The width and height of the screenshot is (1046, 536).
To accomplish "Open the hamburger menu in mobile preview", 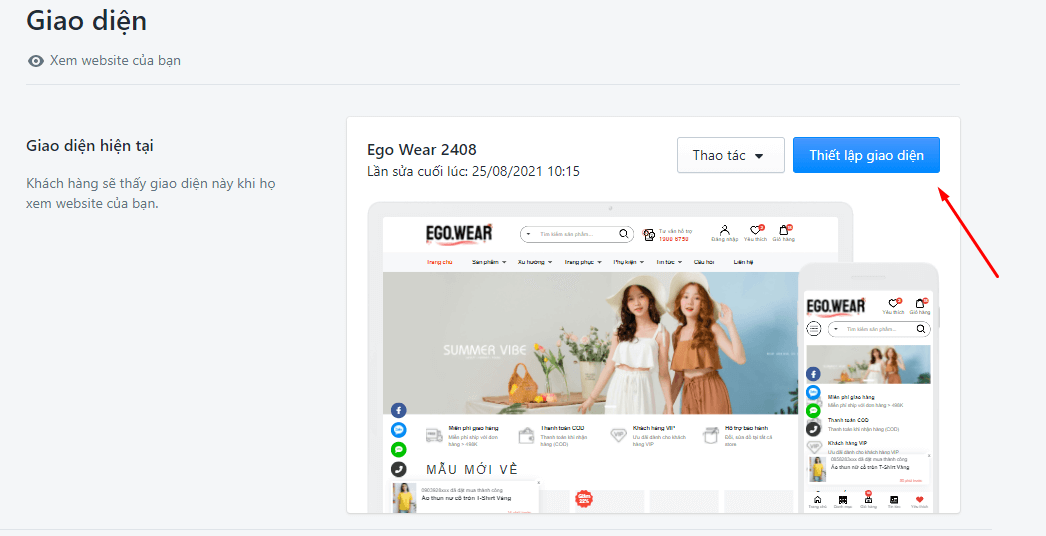I will coord(814,328).
